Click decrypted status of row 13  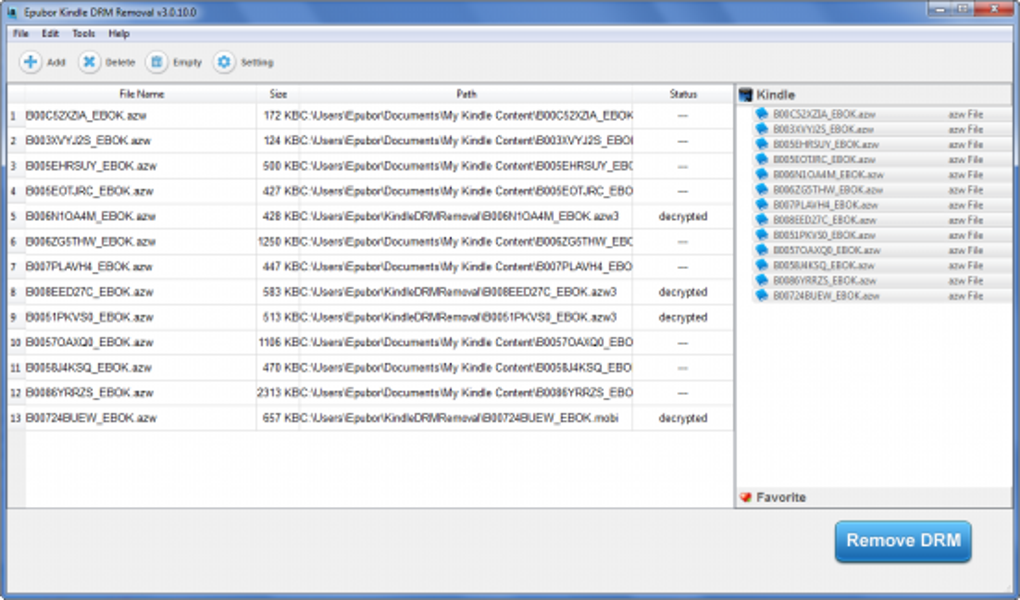(682, 418)
